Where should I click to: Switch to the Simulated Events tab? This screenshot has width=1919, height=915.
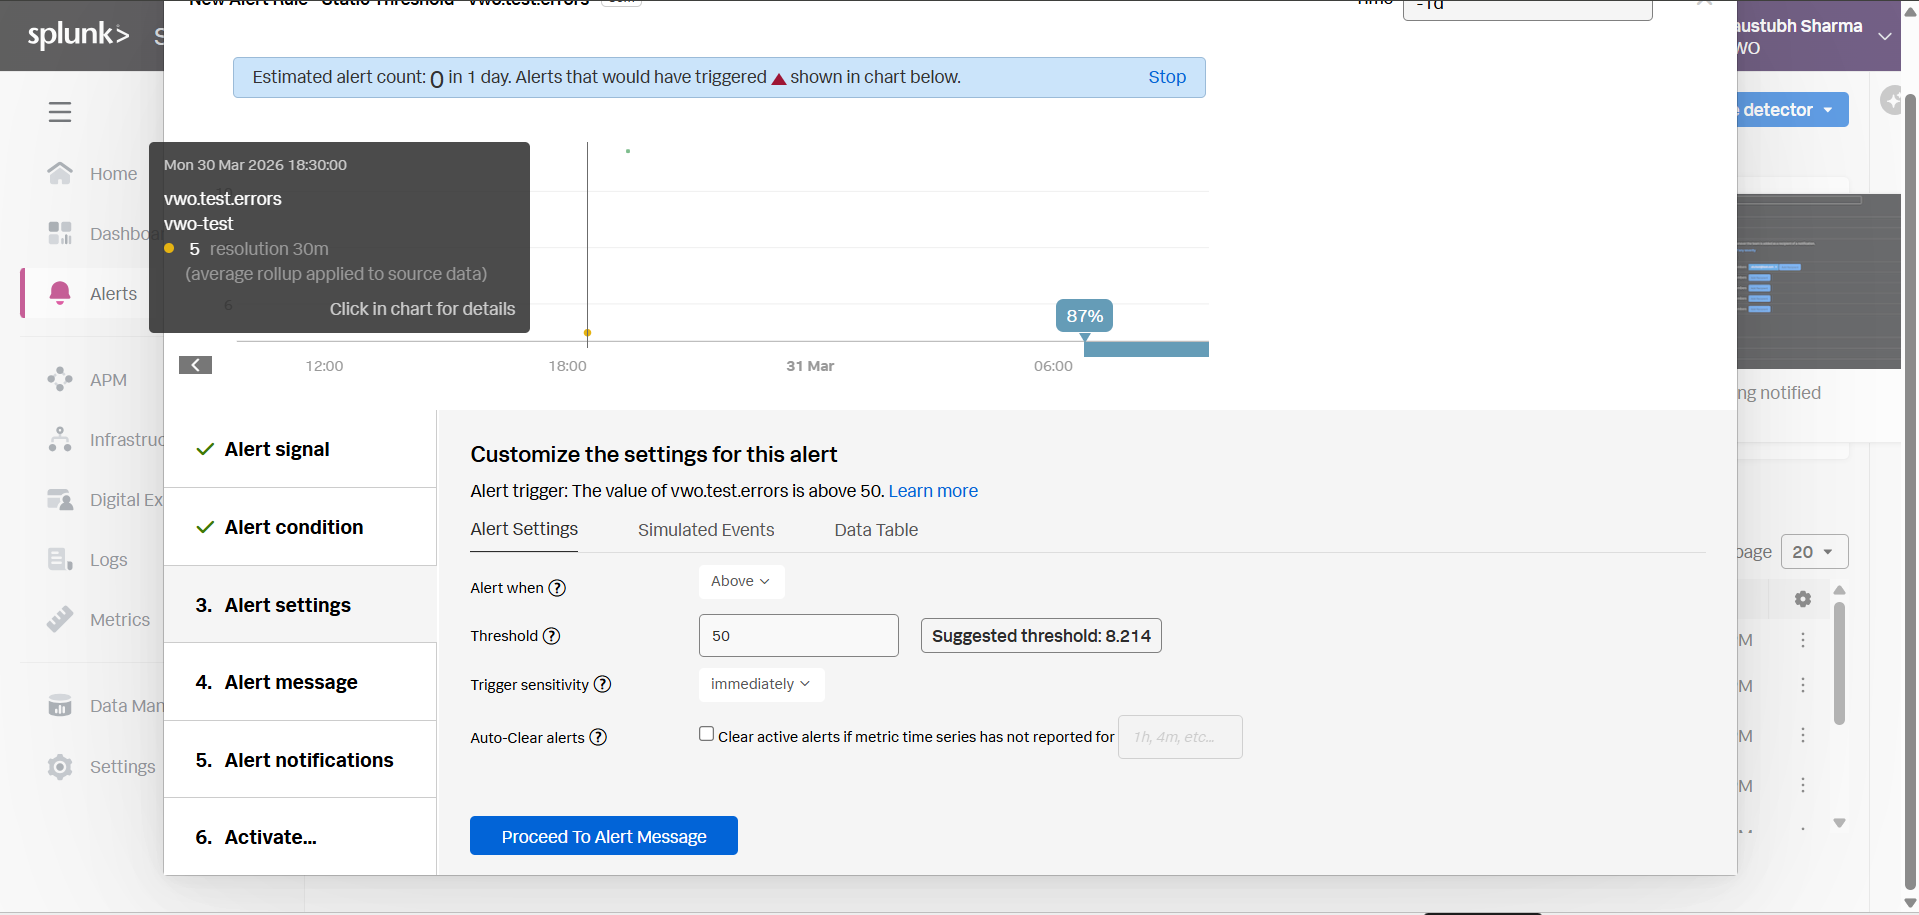point(706,530)
